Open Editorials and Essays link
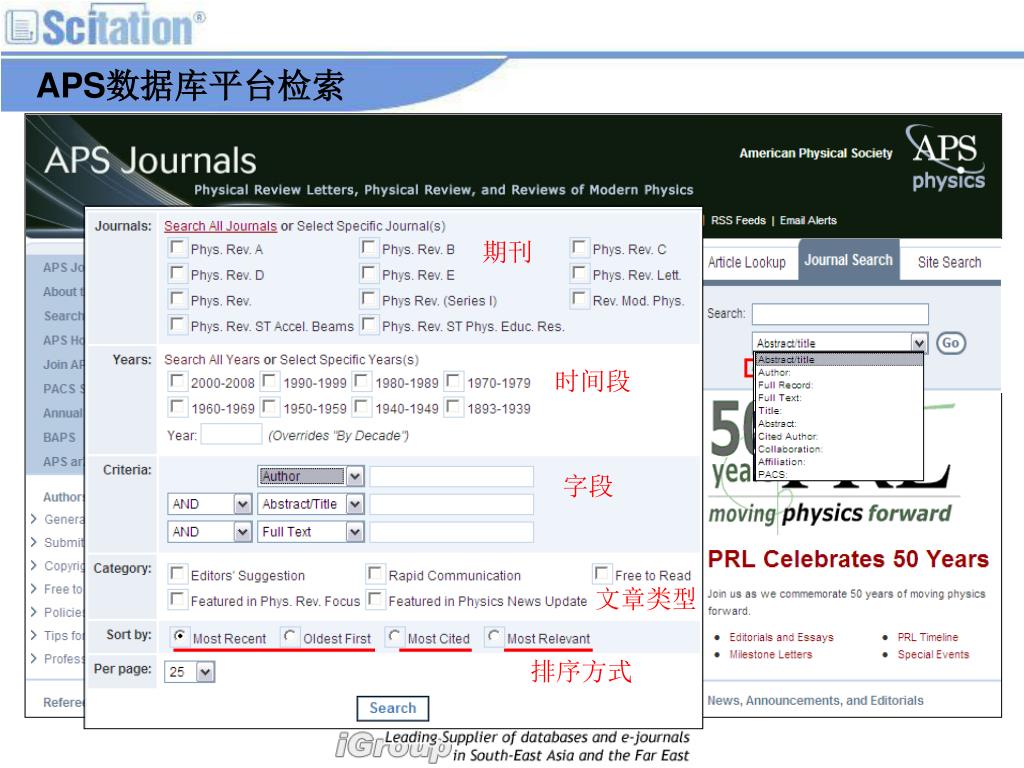1024x768 pixels. click(x=781, y=637)
